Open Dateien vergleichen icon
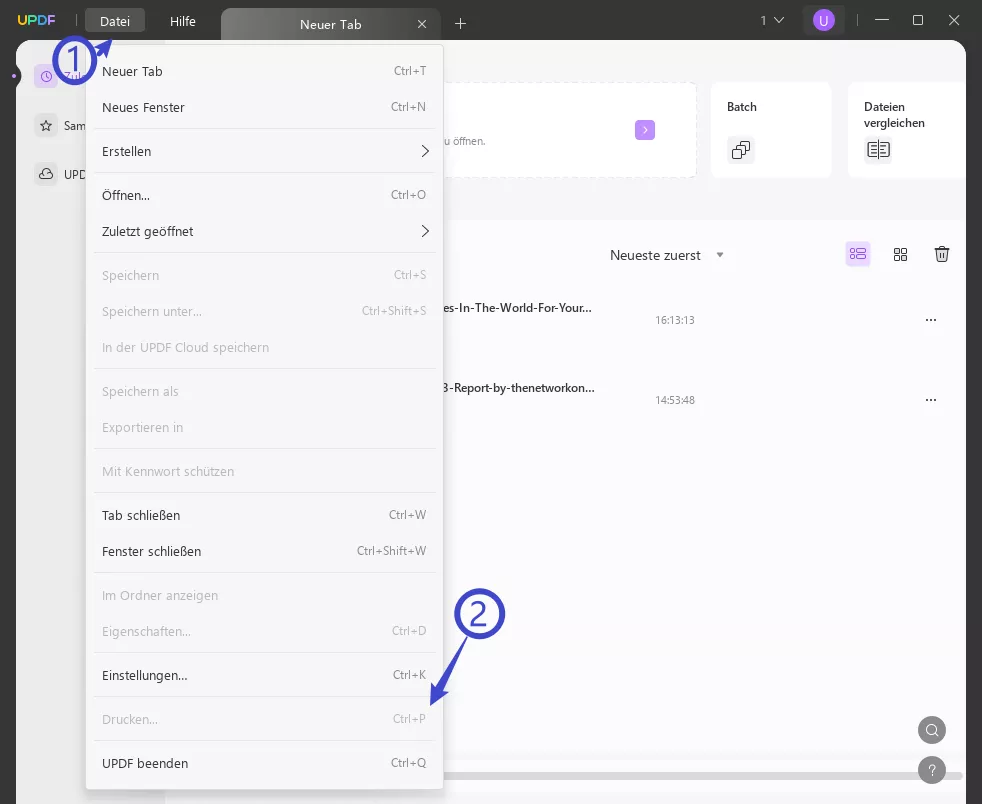The height and width of the screenshot is (804, 982). coord(878,150)
